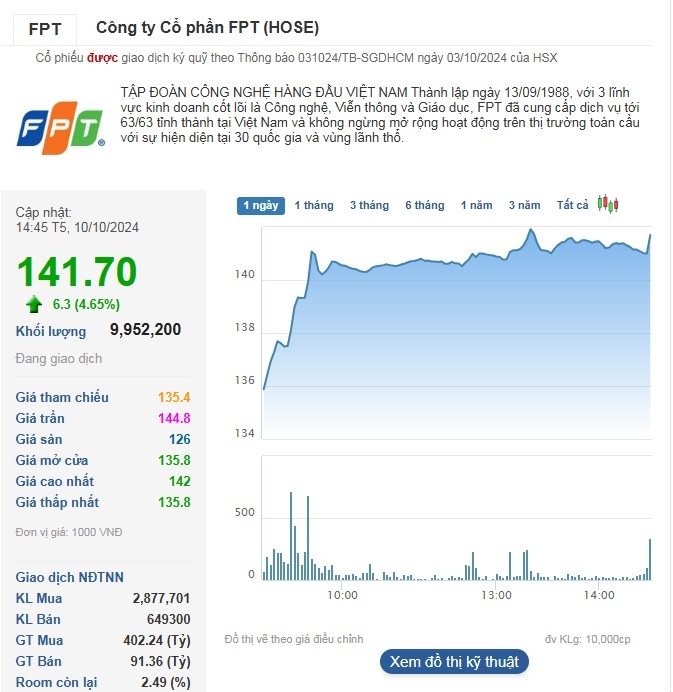
Task: Switch chart to 1 tháng range
Action: (314, 205)
